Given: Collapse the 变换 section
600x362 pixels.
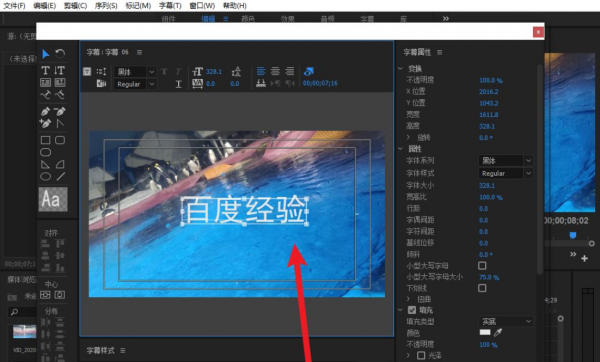Looking at the screenshot, I should coord(400,68).
